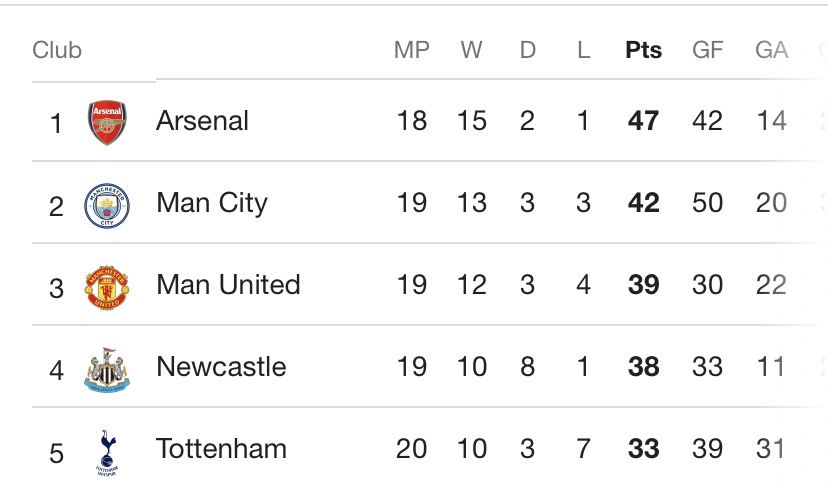Click the W wins column header

471,50
